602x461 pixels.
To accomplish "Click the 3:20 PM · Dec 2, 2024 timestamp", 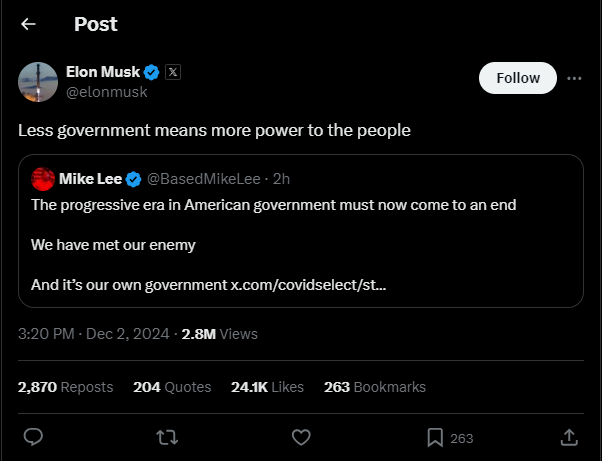I will pos(94,334).
